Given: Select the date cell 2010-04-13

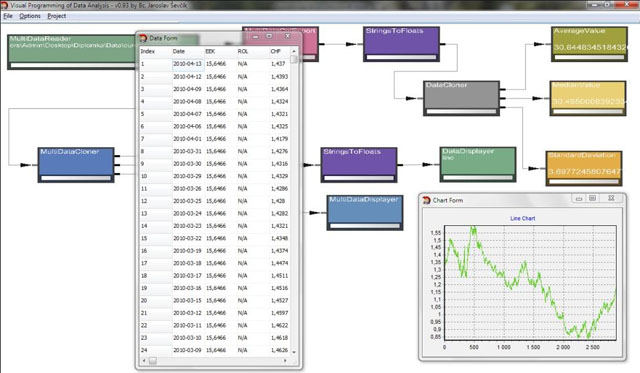Looking at the screenshot, I should (187, 64).
